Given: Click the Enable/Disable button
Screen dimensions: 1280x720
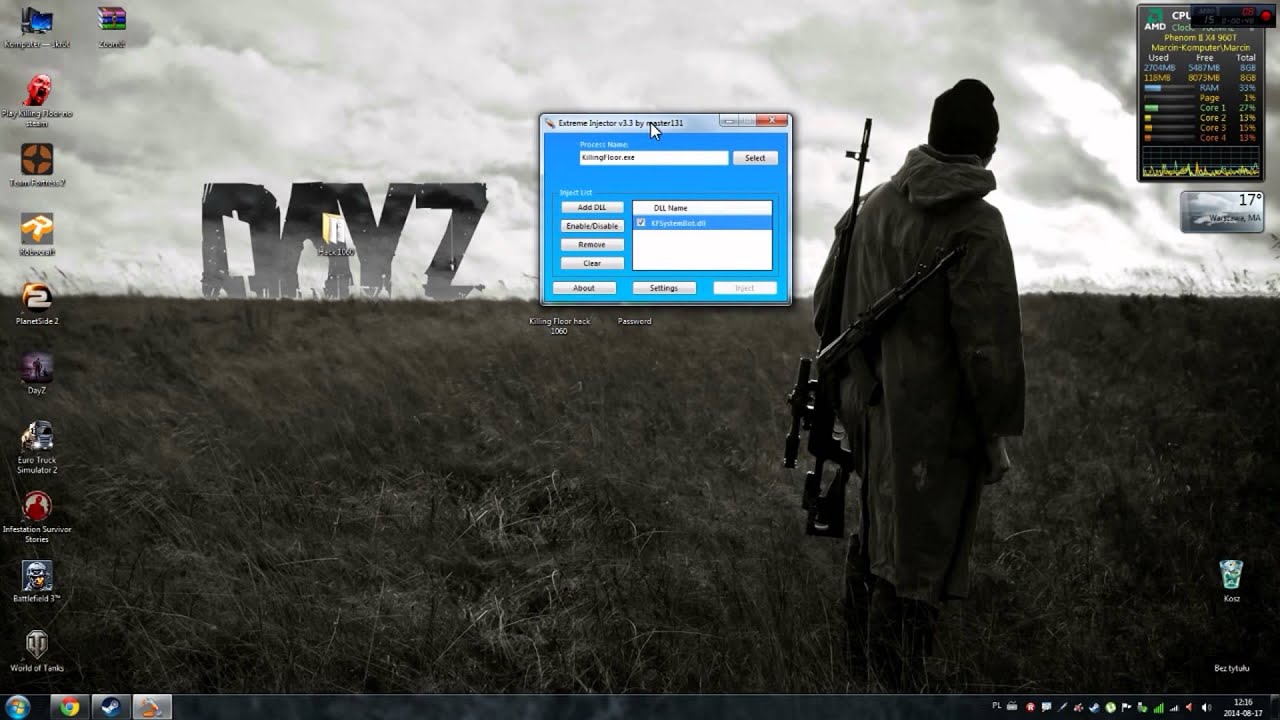Looking at the screenshot, I should (x=592, y=226).
